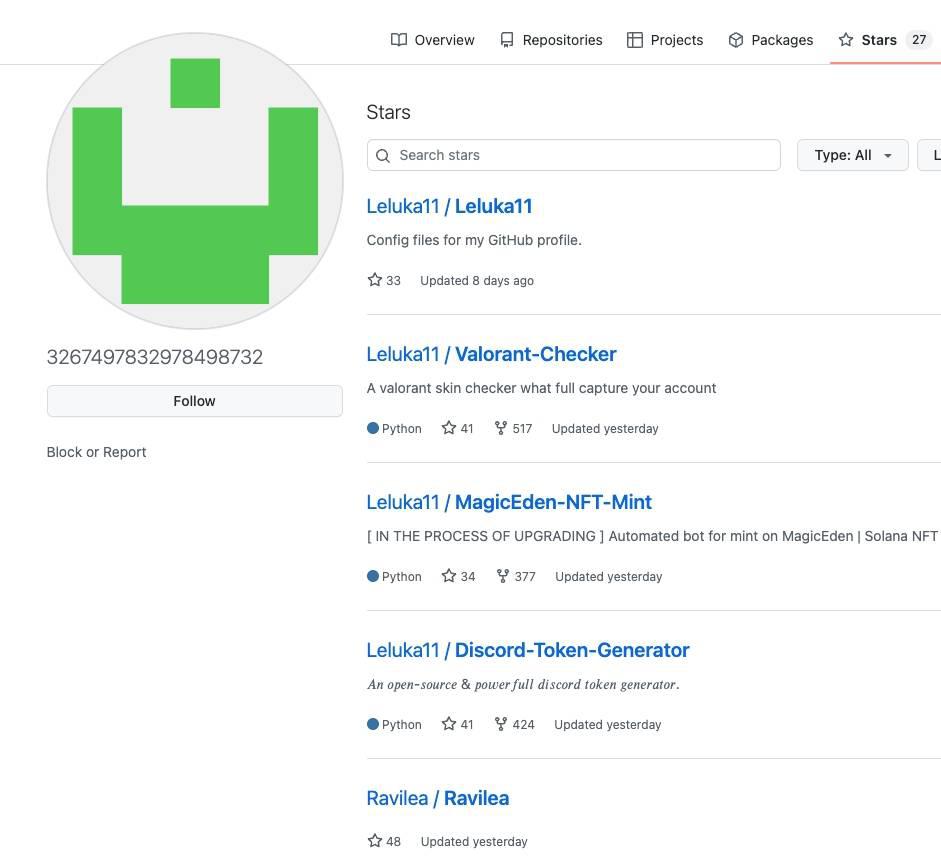Screen dimensions: 941x864
Task: Click the Follow button
Action: (x=194, y=401)
